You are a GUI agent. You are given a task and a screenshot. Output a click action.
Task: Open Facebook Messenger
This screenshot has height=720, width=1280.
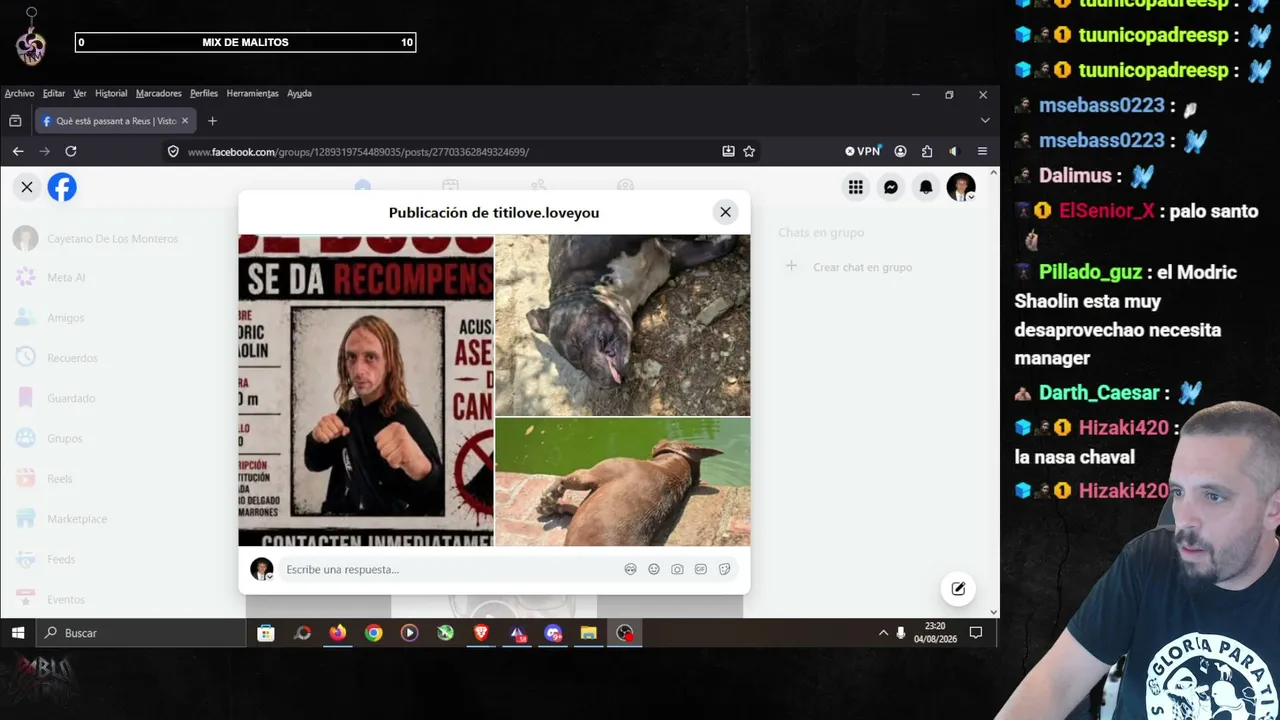click(890, 187)
